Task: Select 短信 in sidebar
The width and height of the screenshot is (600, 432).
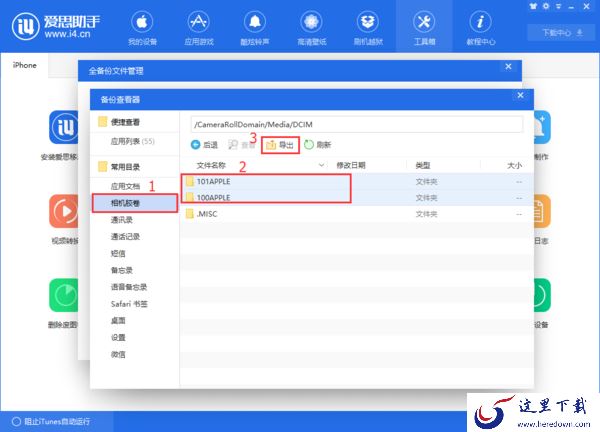Action: (118, 253)
